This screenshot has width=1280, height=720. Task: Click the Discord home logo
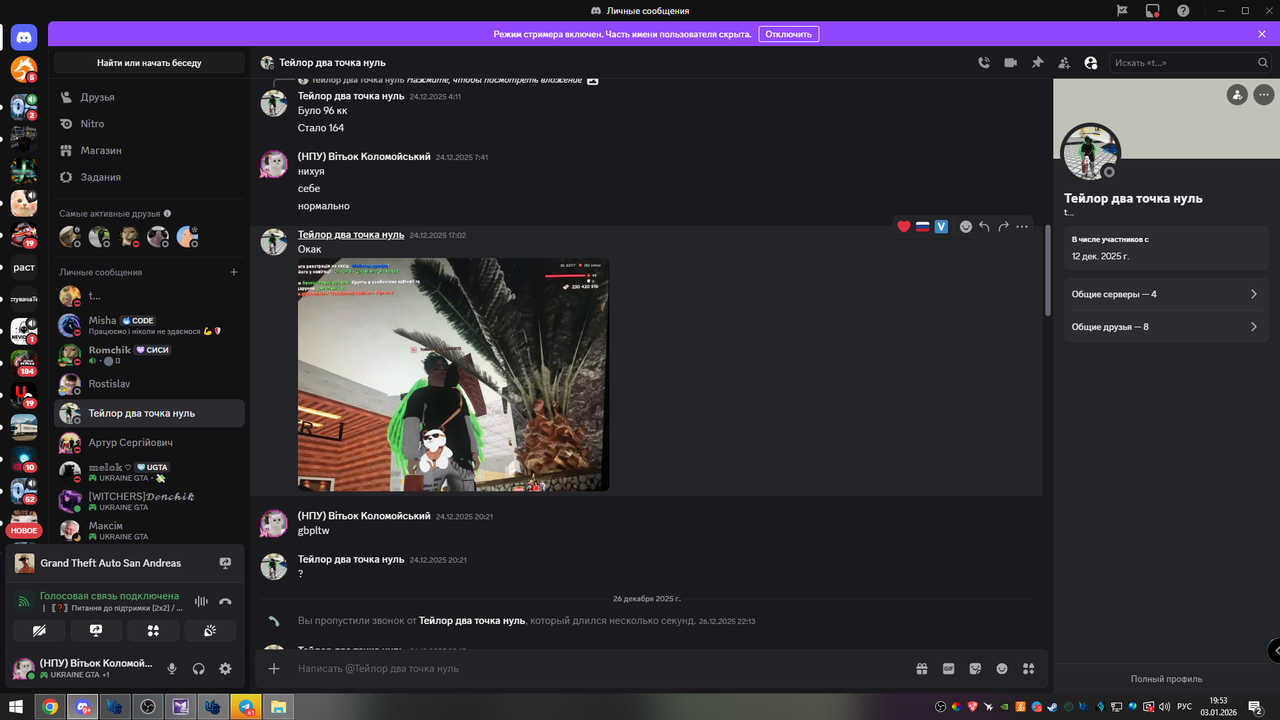(x=24, y=38)
